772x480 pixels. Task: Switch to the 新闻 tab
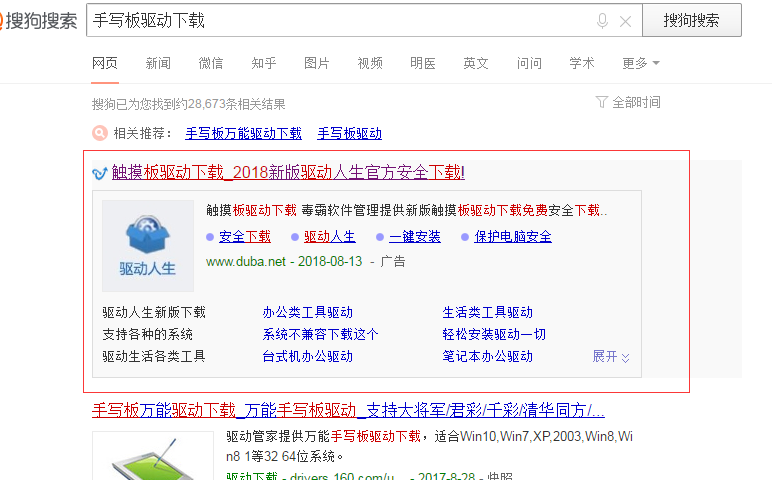point(158,63)
